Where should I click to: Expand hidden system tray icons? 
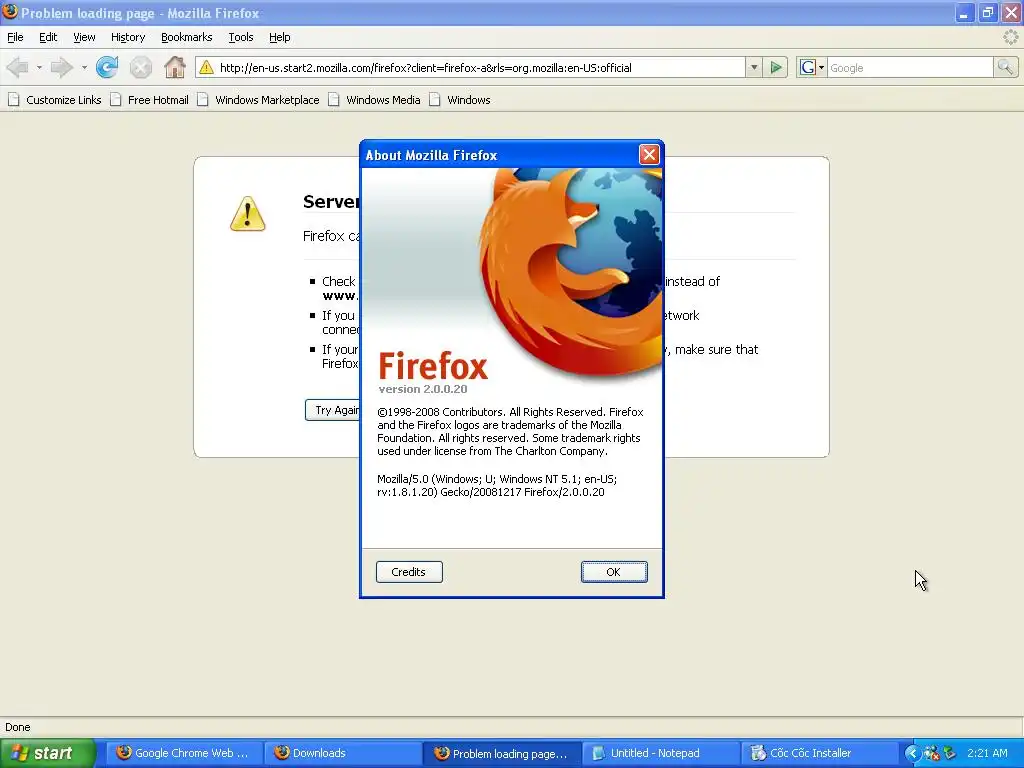pos(912,754)
